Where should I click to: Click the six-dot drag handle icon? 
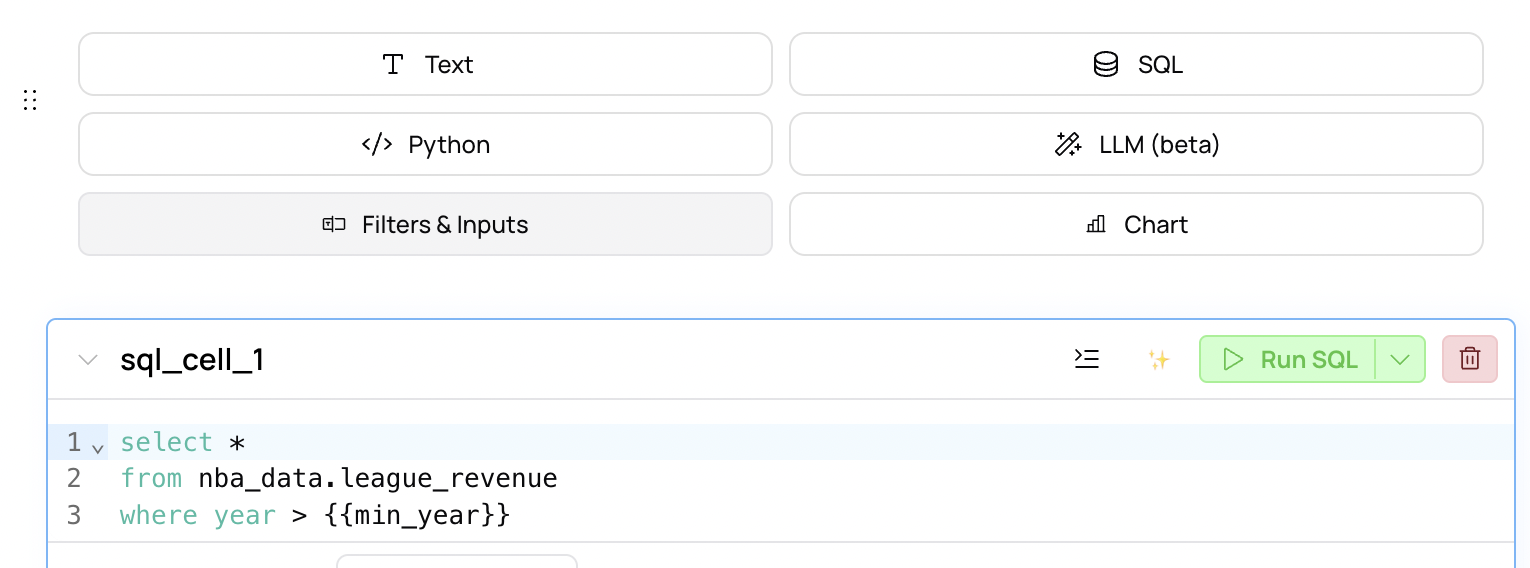30,100
